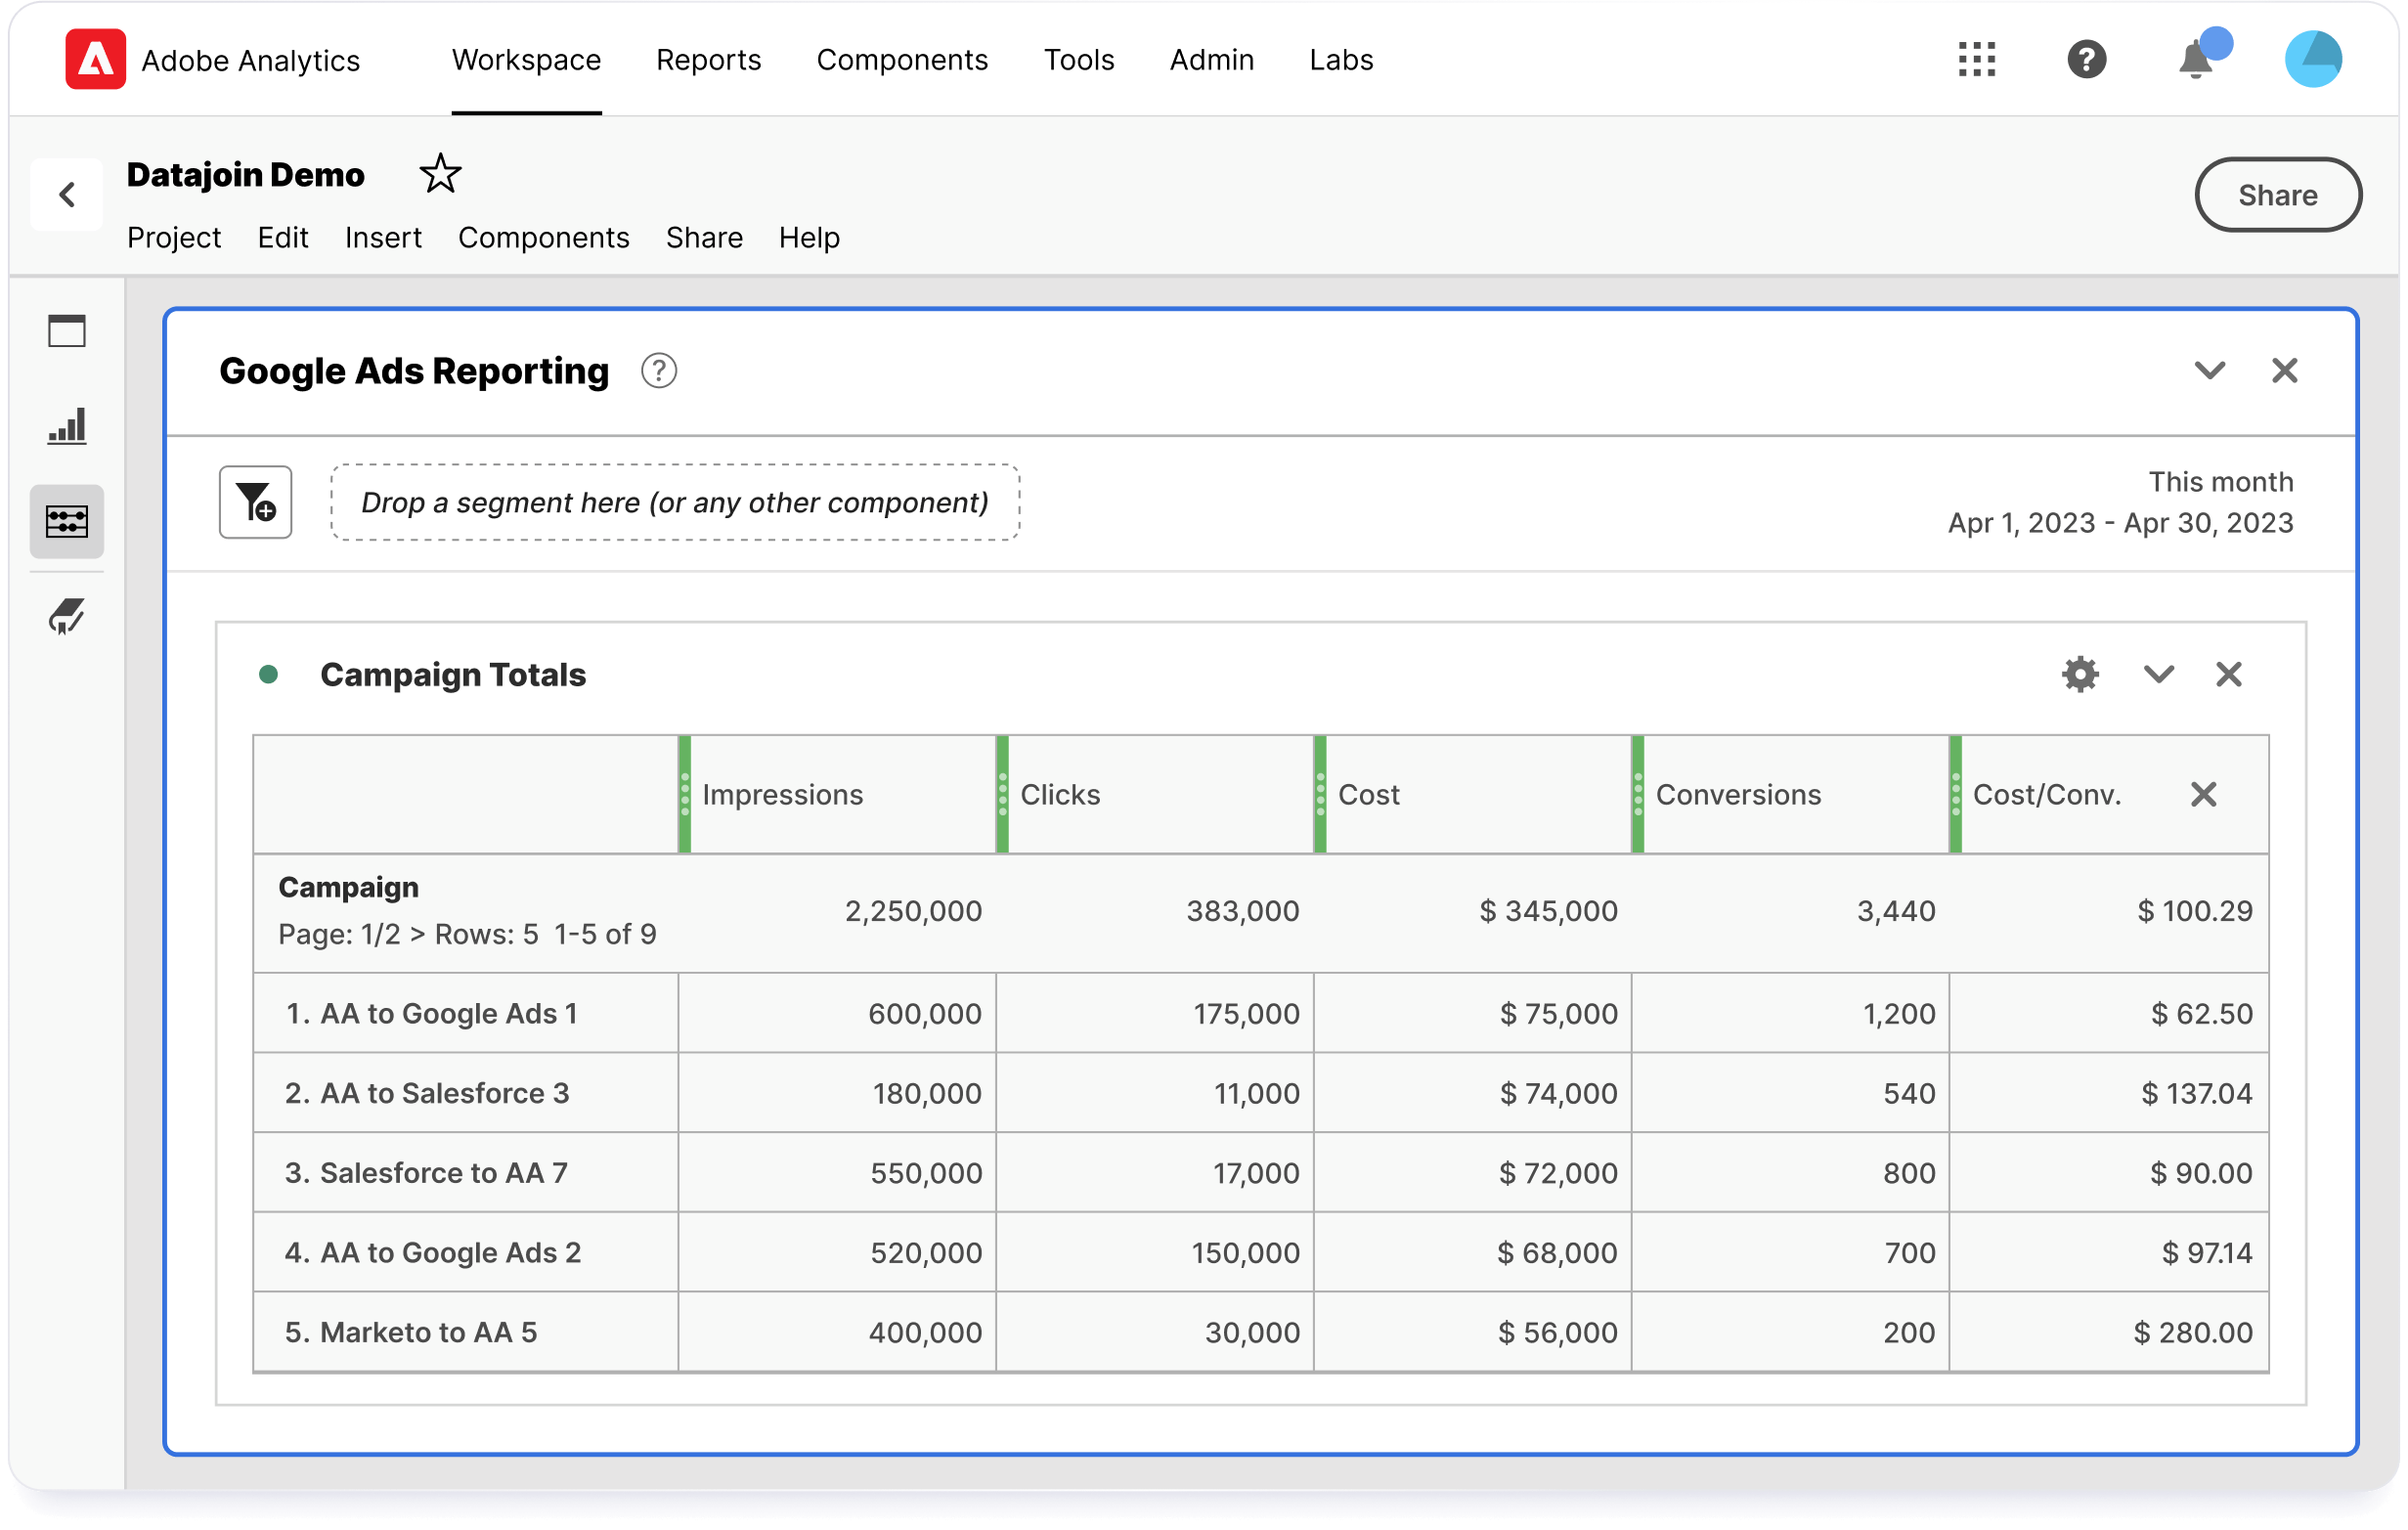
Task: Close the Google Ads Reporting panel
Action: 2284,371
